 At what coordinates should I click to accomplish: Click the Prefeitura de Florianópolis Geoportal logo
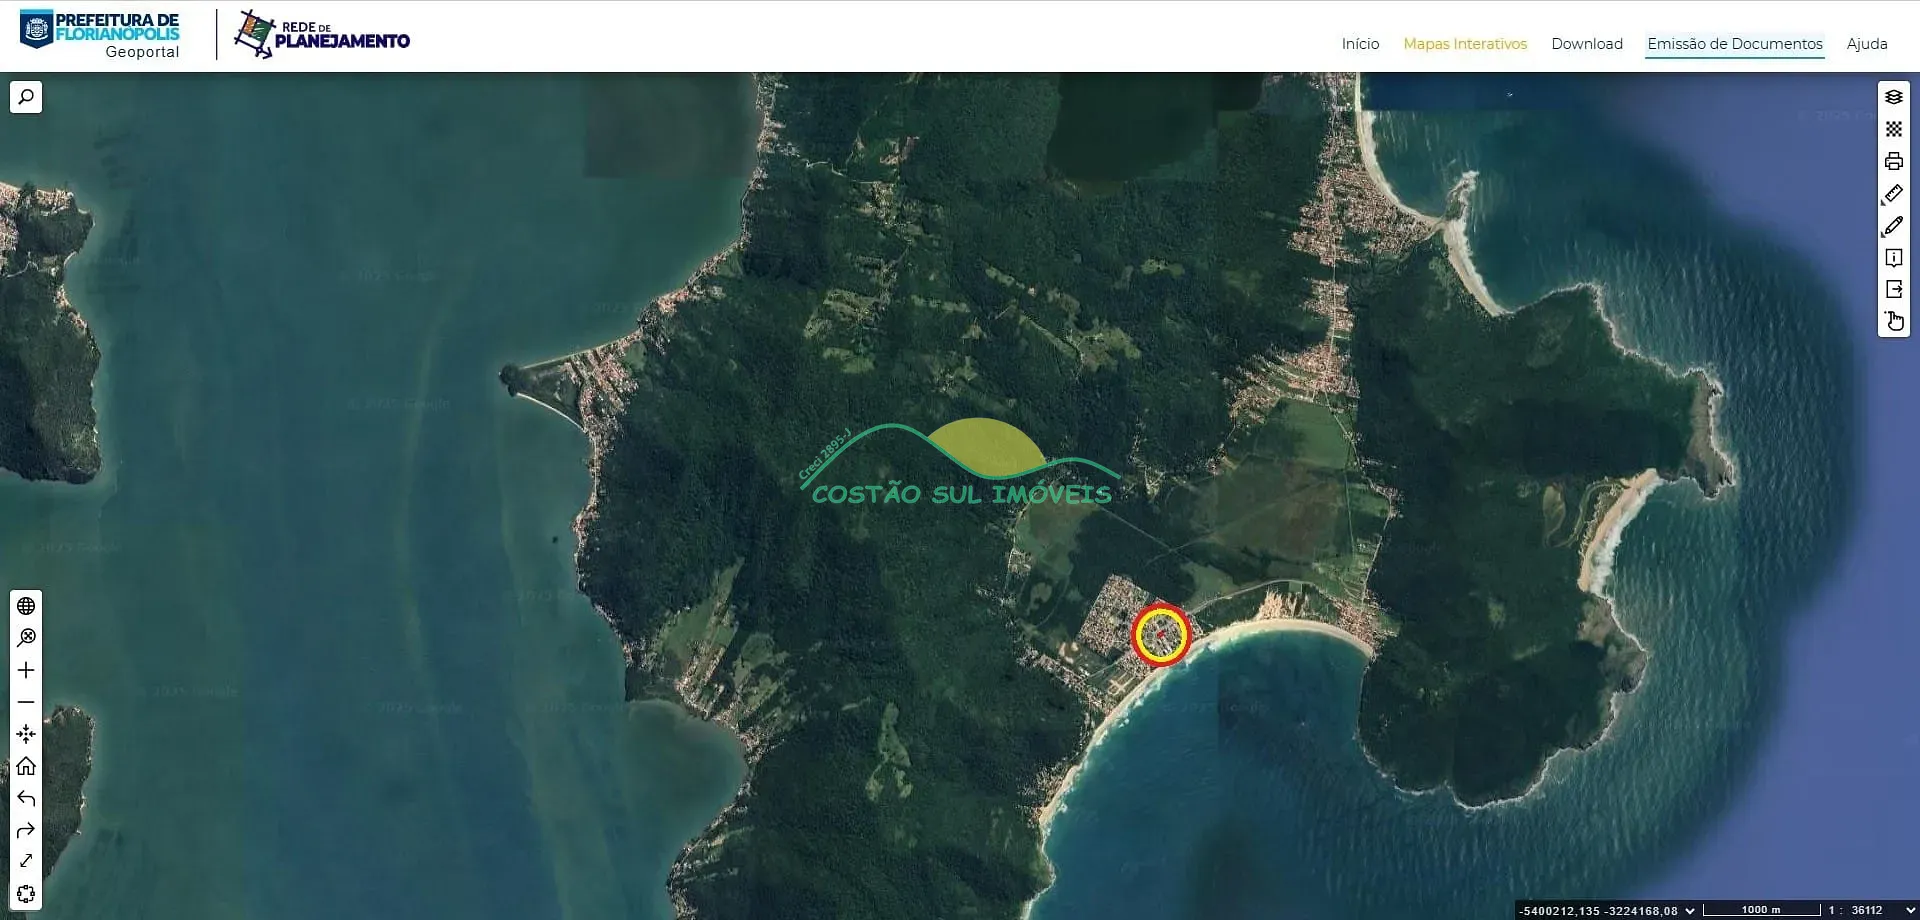click(100, 35)
